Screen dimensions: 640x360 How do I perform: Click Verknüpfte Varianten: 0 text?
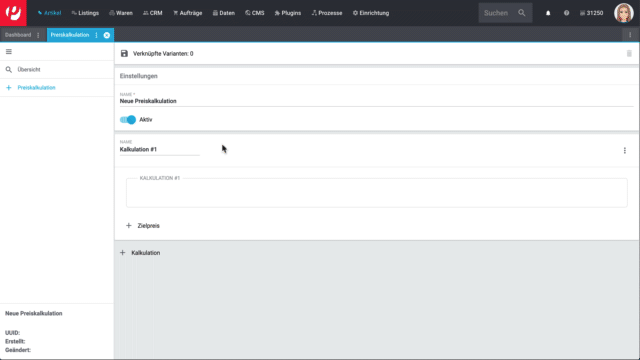163,53
